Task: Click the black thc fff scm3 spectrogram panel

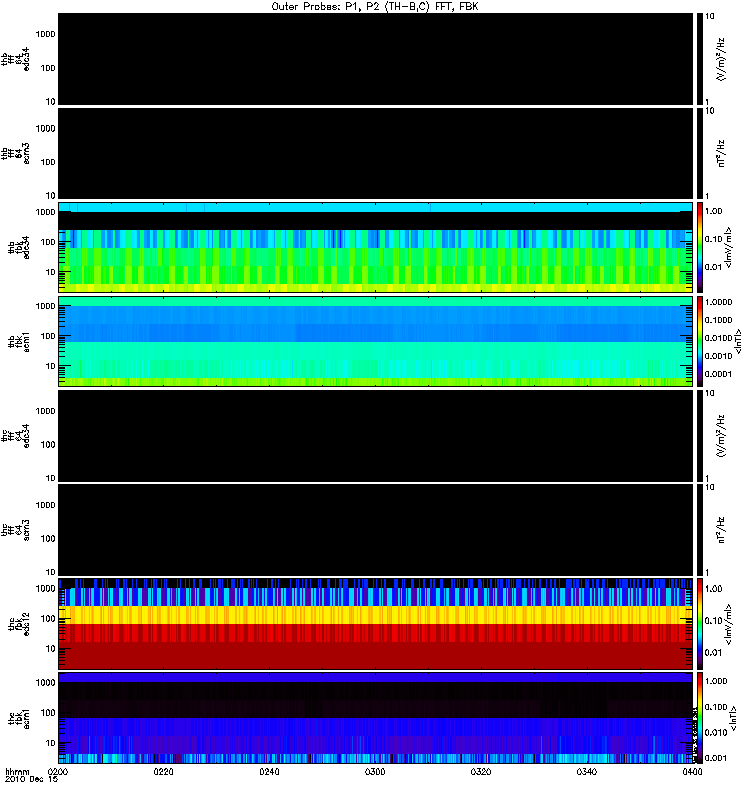Action: (376, 530)
